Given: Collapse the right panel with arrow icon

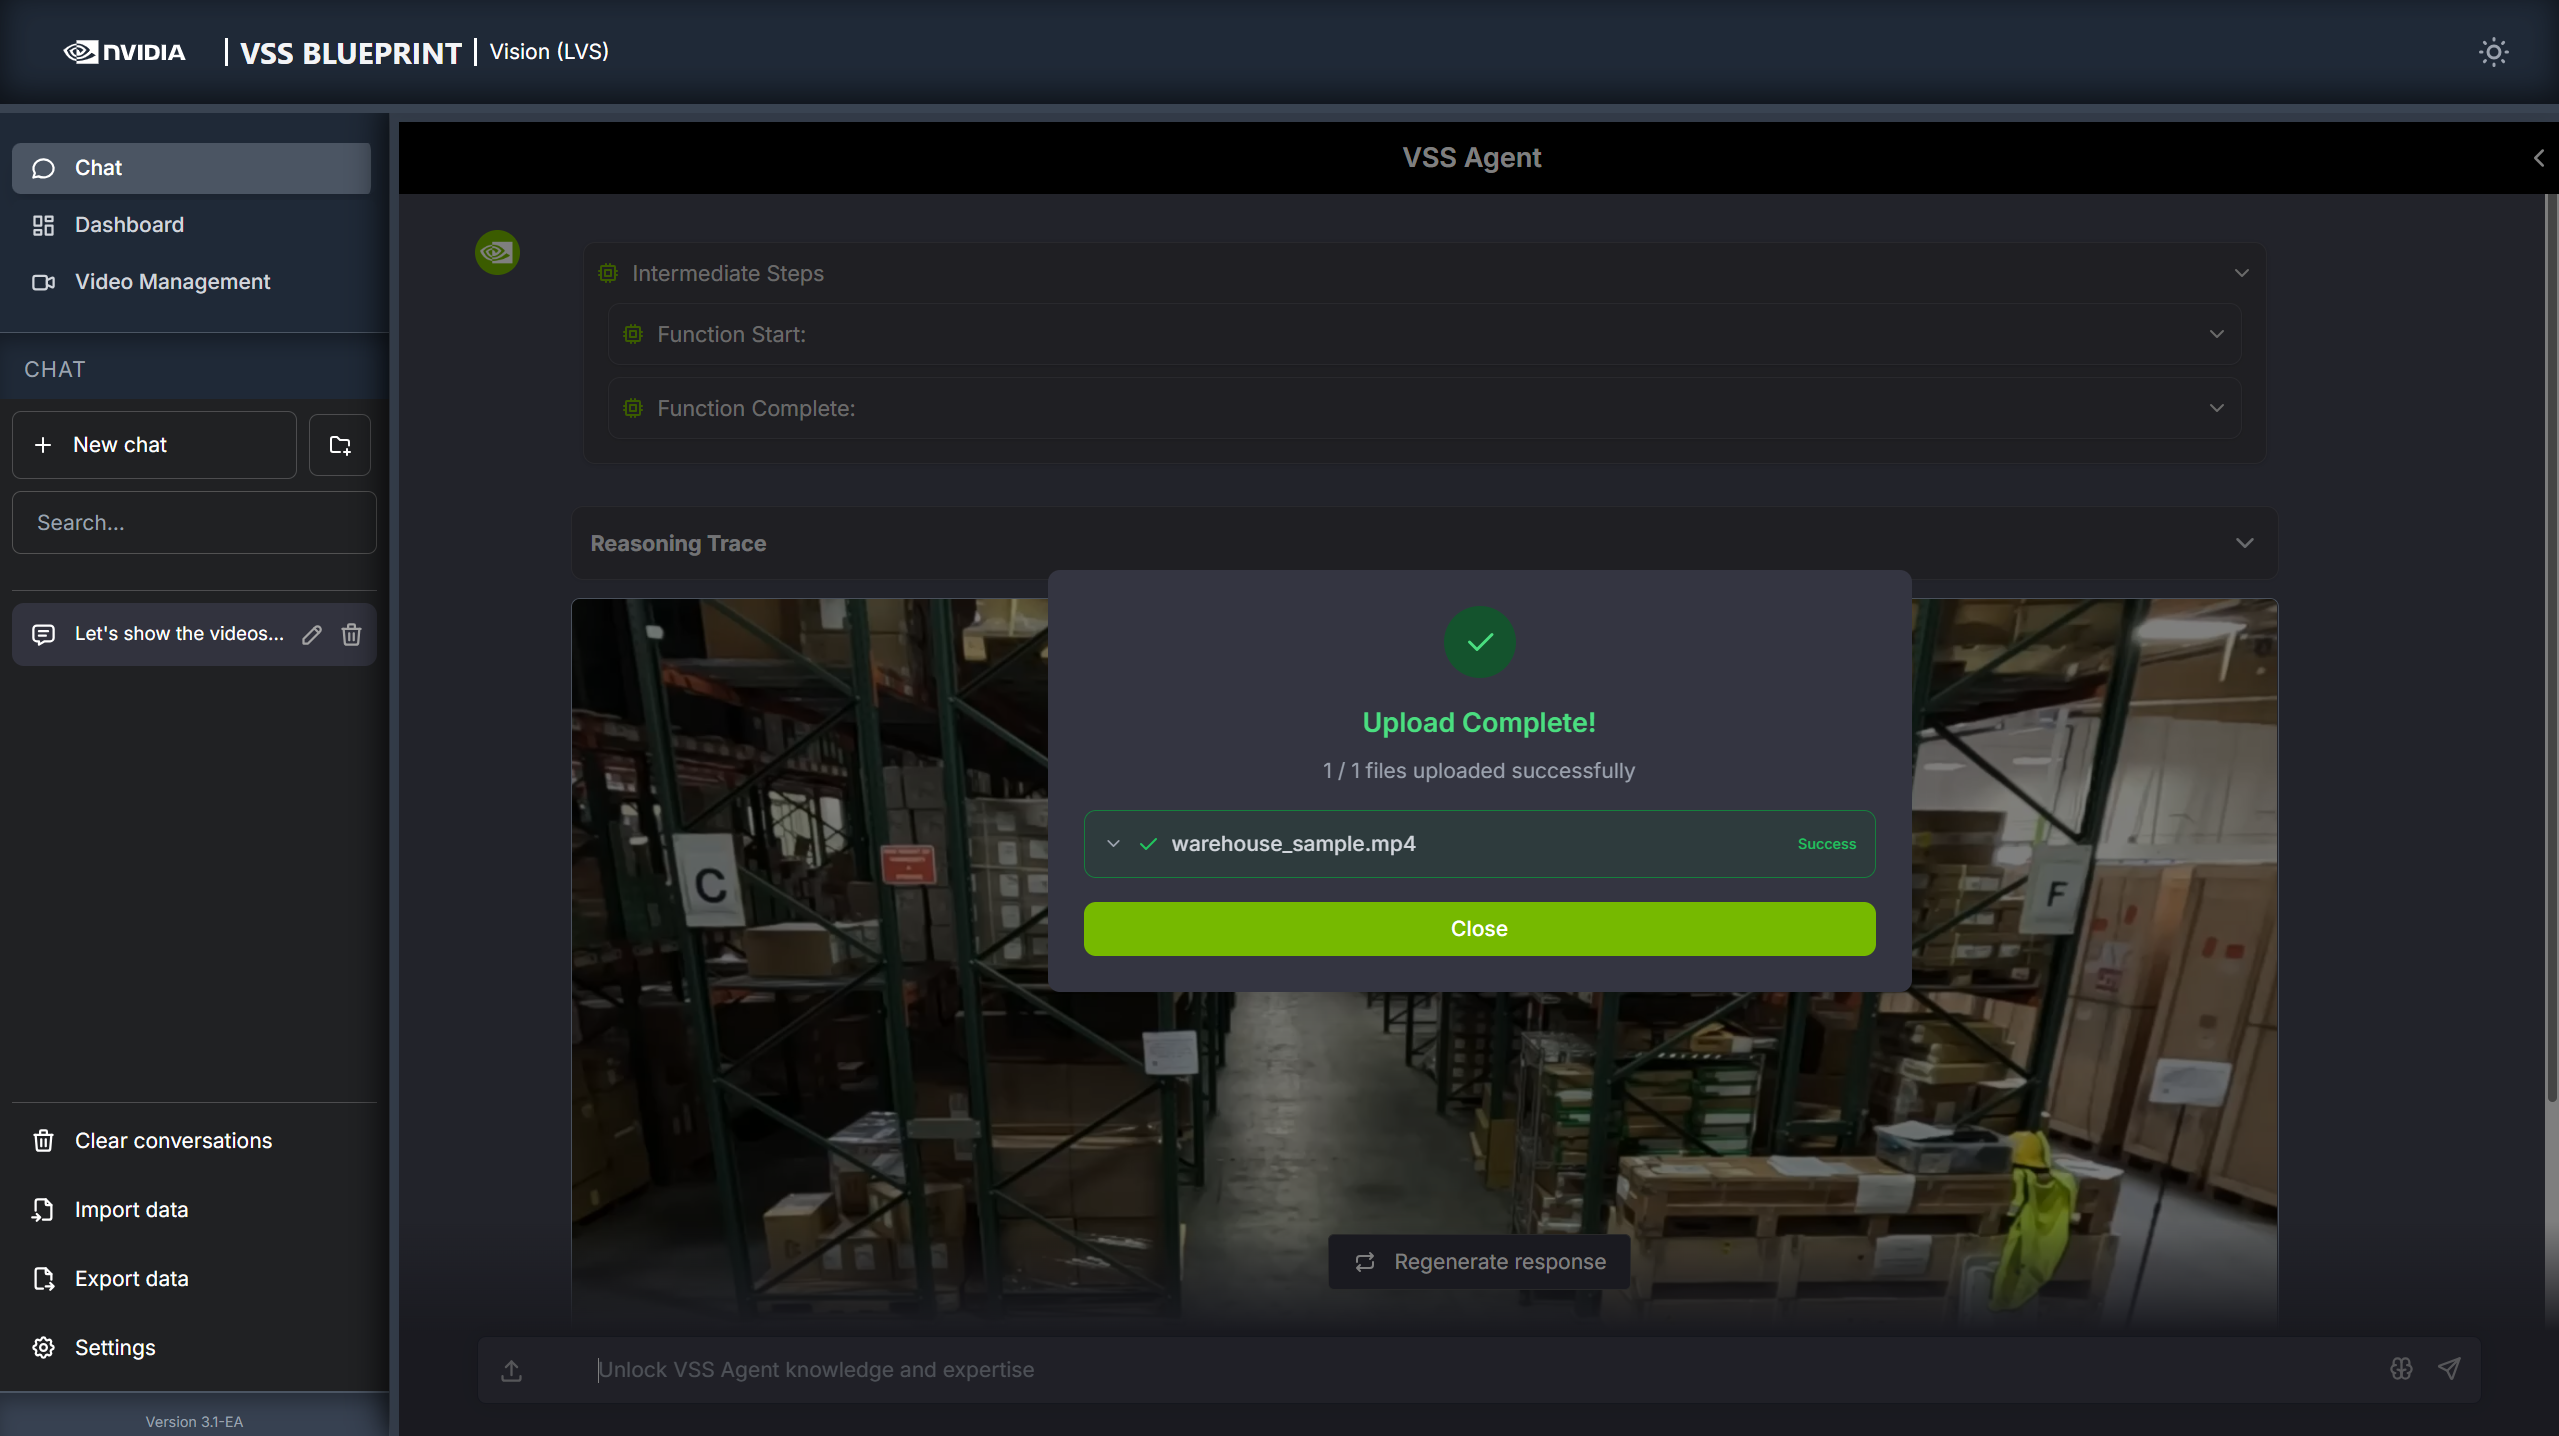Looking at the screenshot, I should 2538,158.
